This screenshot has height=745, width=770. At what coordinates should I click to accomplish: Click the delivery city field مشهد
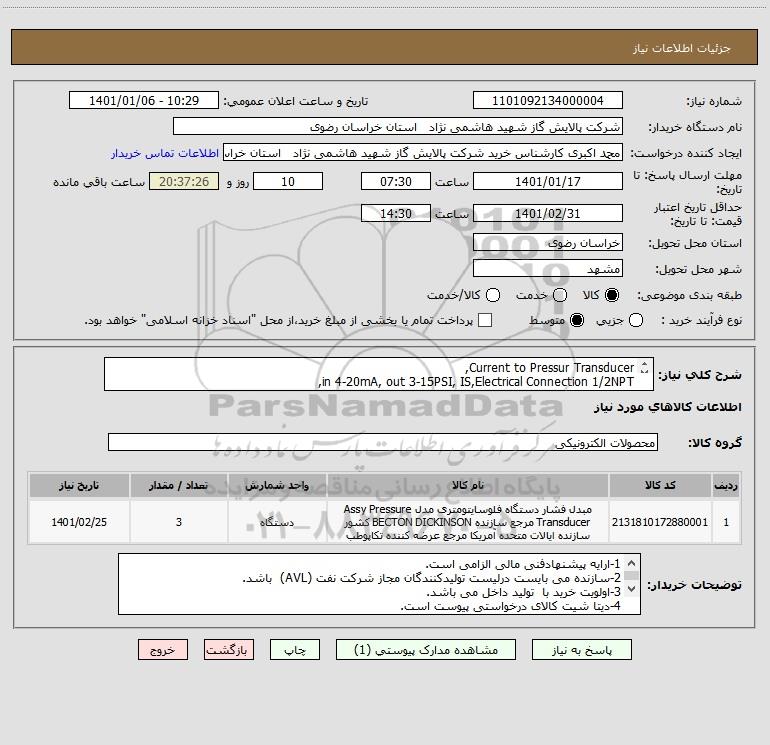548,268
